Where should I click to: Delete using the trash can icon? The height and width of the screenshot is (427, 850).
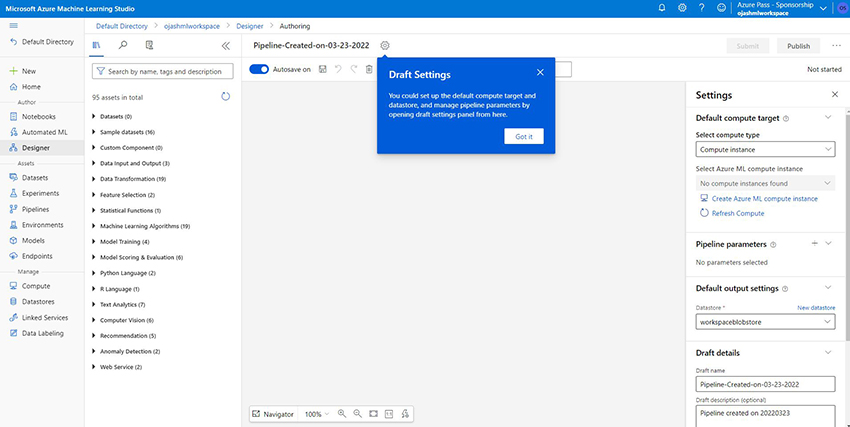[369, 70]
